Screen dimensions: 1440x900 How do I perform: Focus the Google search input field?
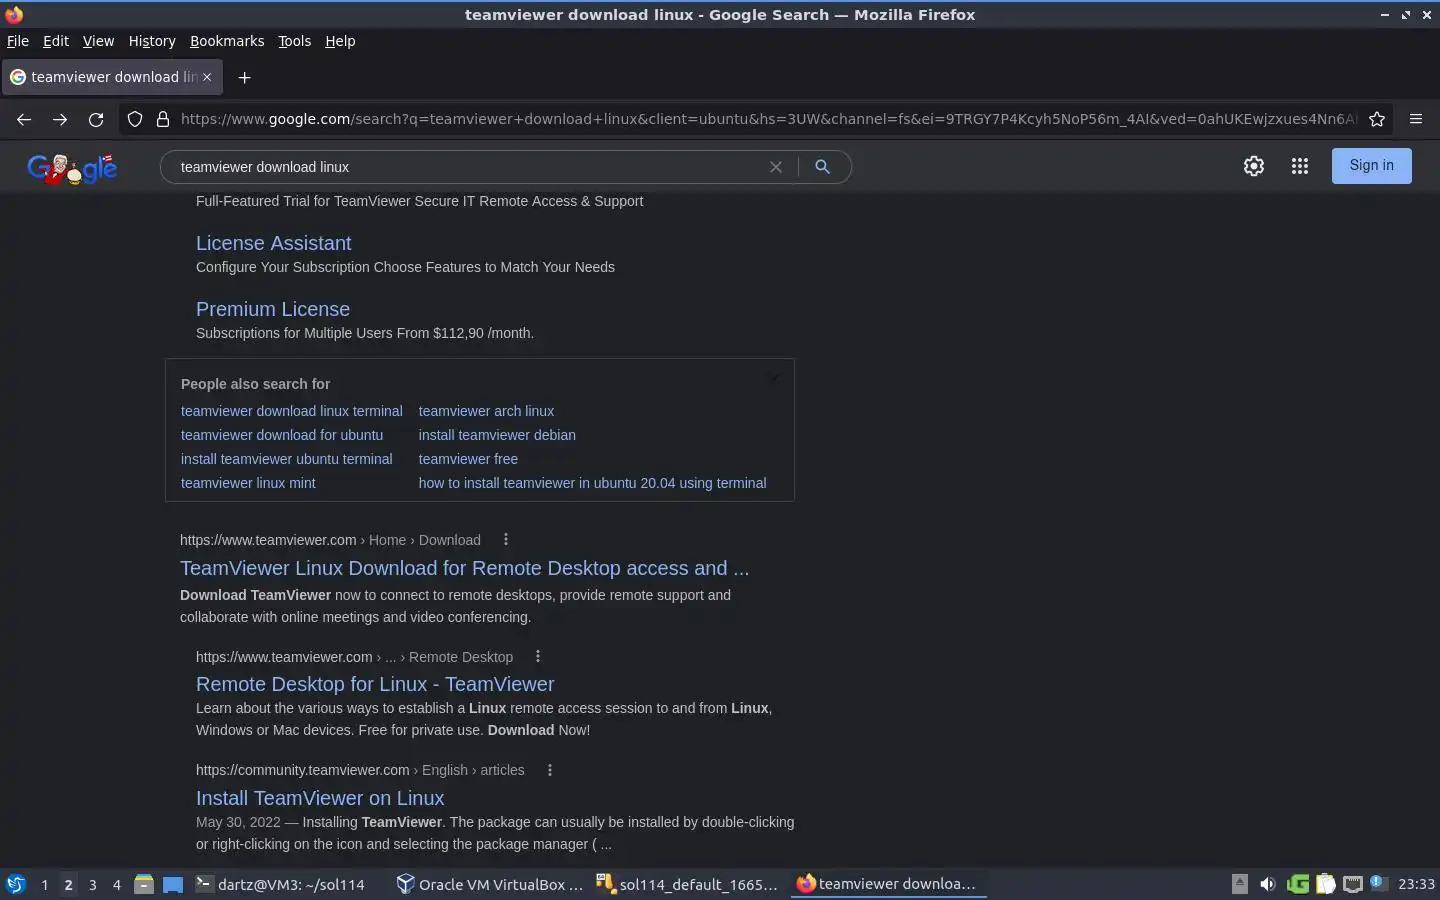(465, 167)
